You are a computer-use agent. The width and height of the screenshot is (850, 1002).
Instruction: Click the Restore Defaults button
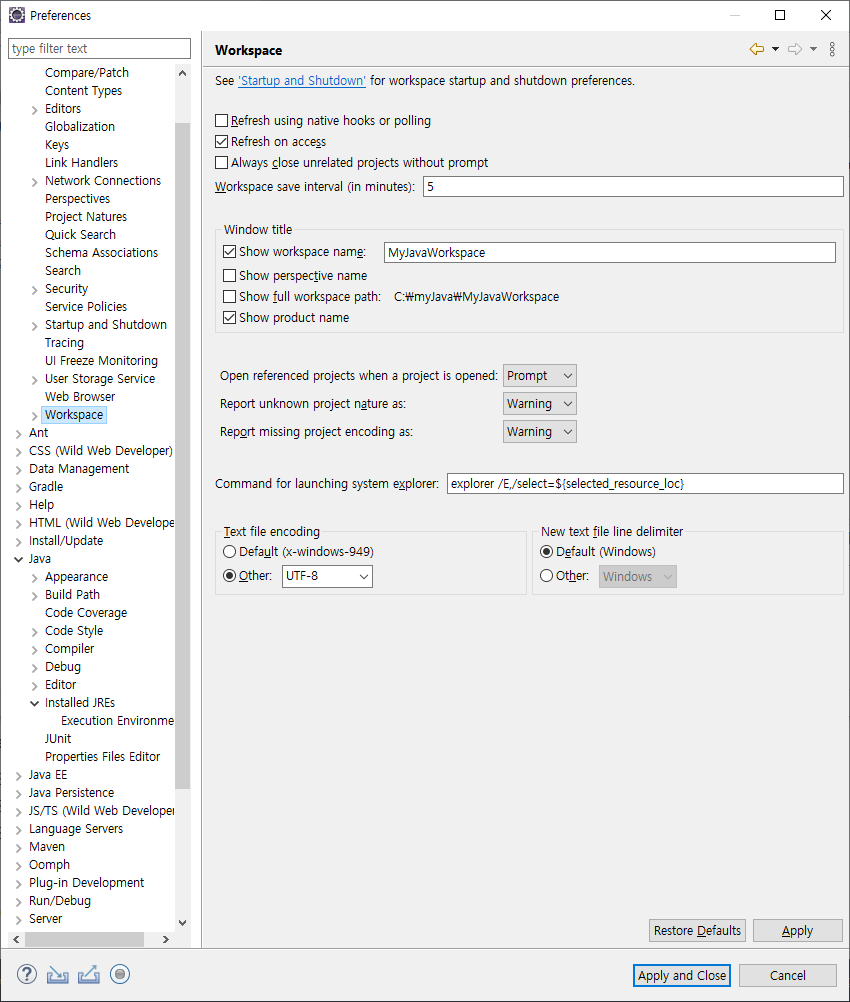pyautogui.click(x=697, y=930)
